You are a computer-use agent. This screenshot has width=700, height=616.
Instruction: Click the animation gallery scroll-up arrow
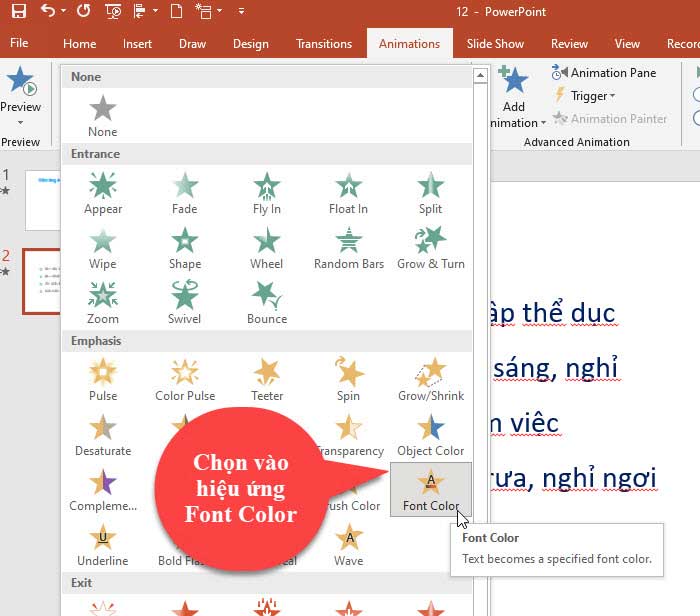tap(481, 75)
